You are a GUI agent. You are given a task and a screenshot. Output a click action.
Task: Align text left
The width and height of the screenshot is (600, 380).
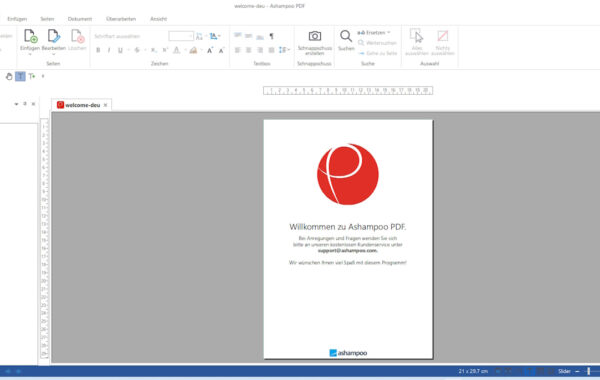pyautogui.click(x=238, y=50)
